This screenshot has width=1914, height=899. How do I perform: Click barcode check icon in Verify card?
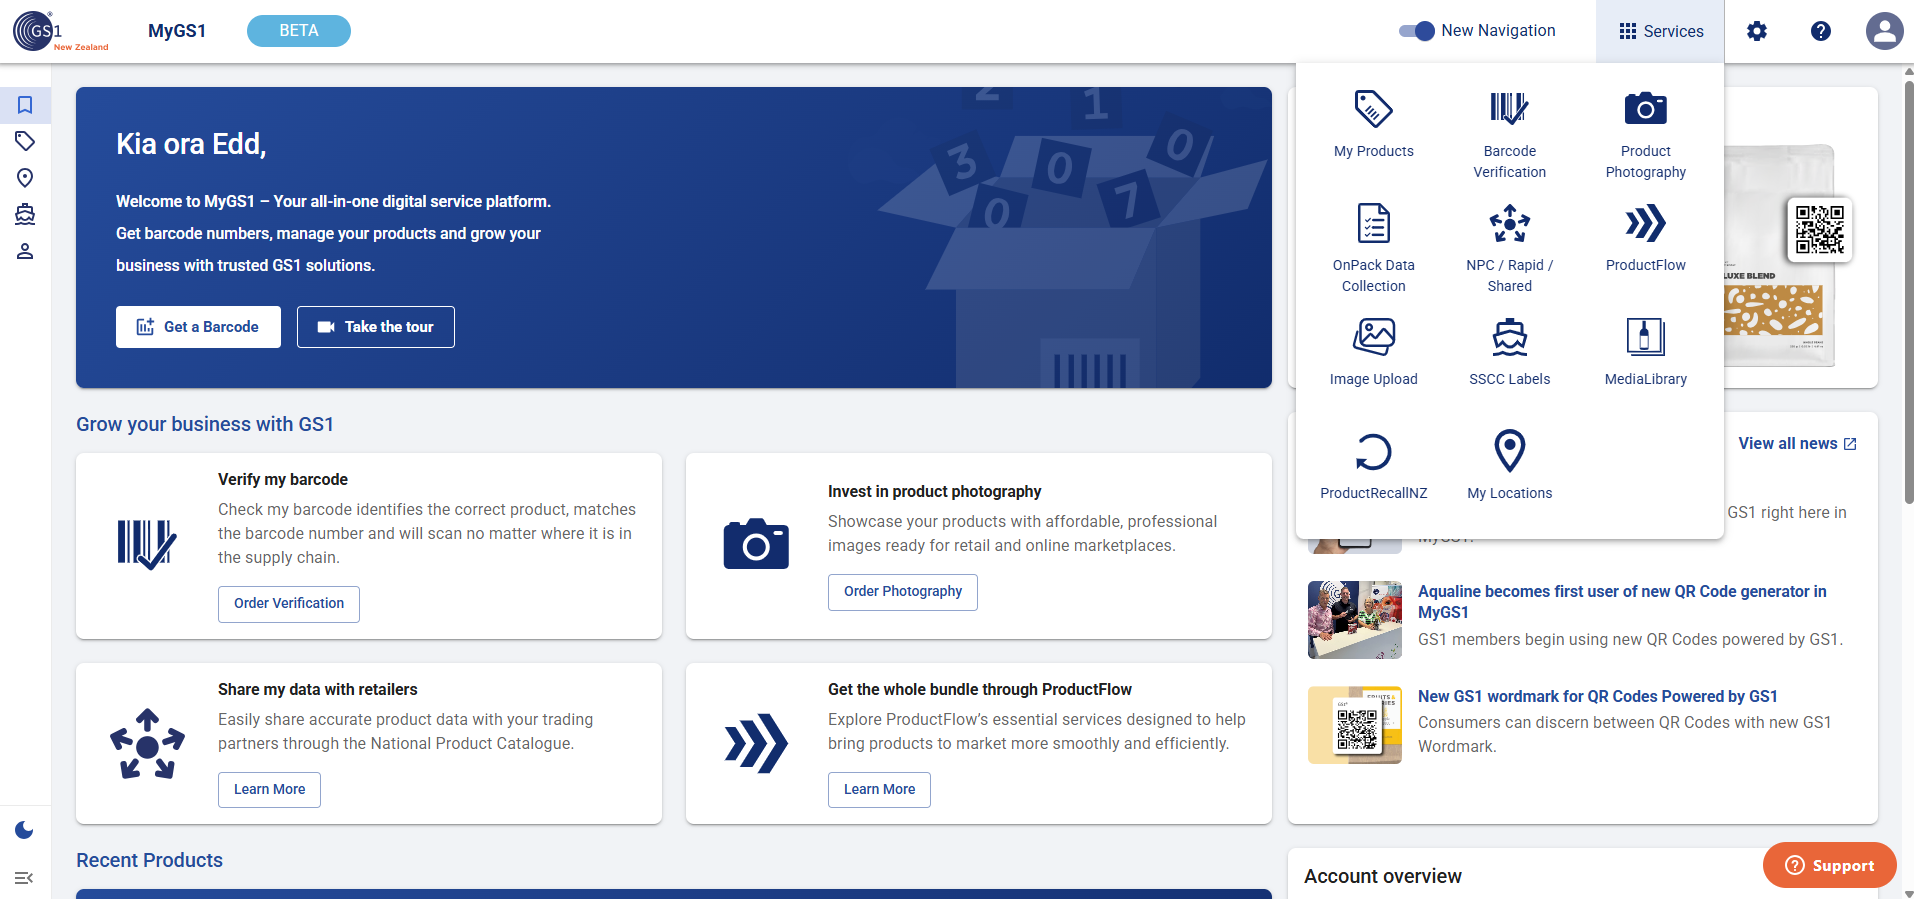(147, 545)
